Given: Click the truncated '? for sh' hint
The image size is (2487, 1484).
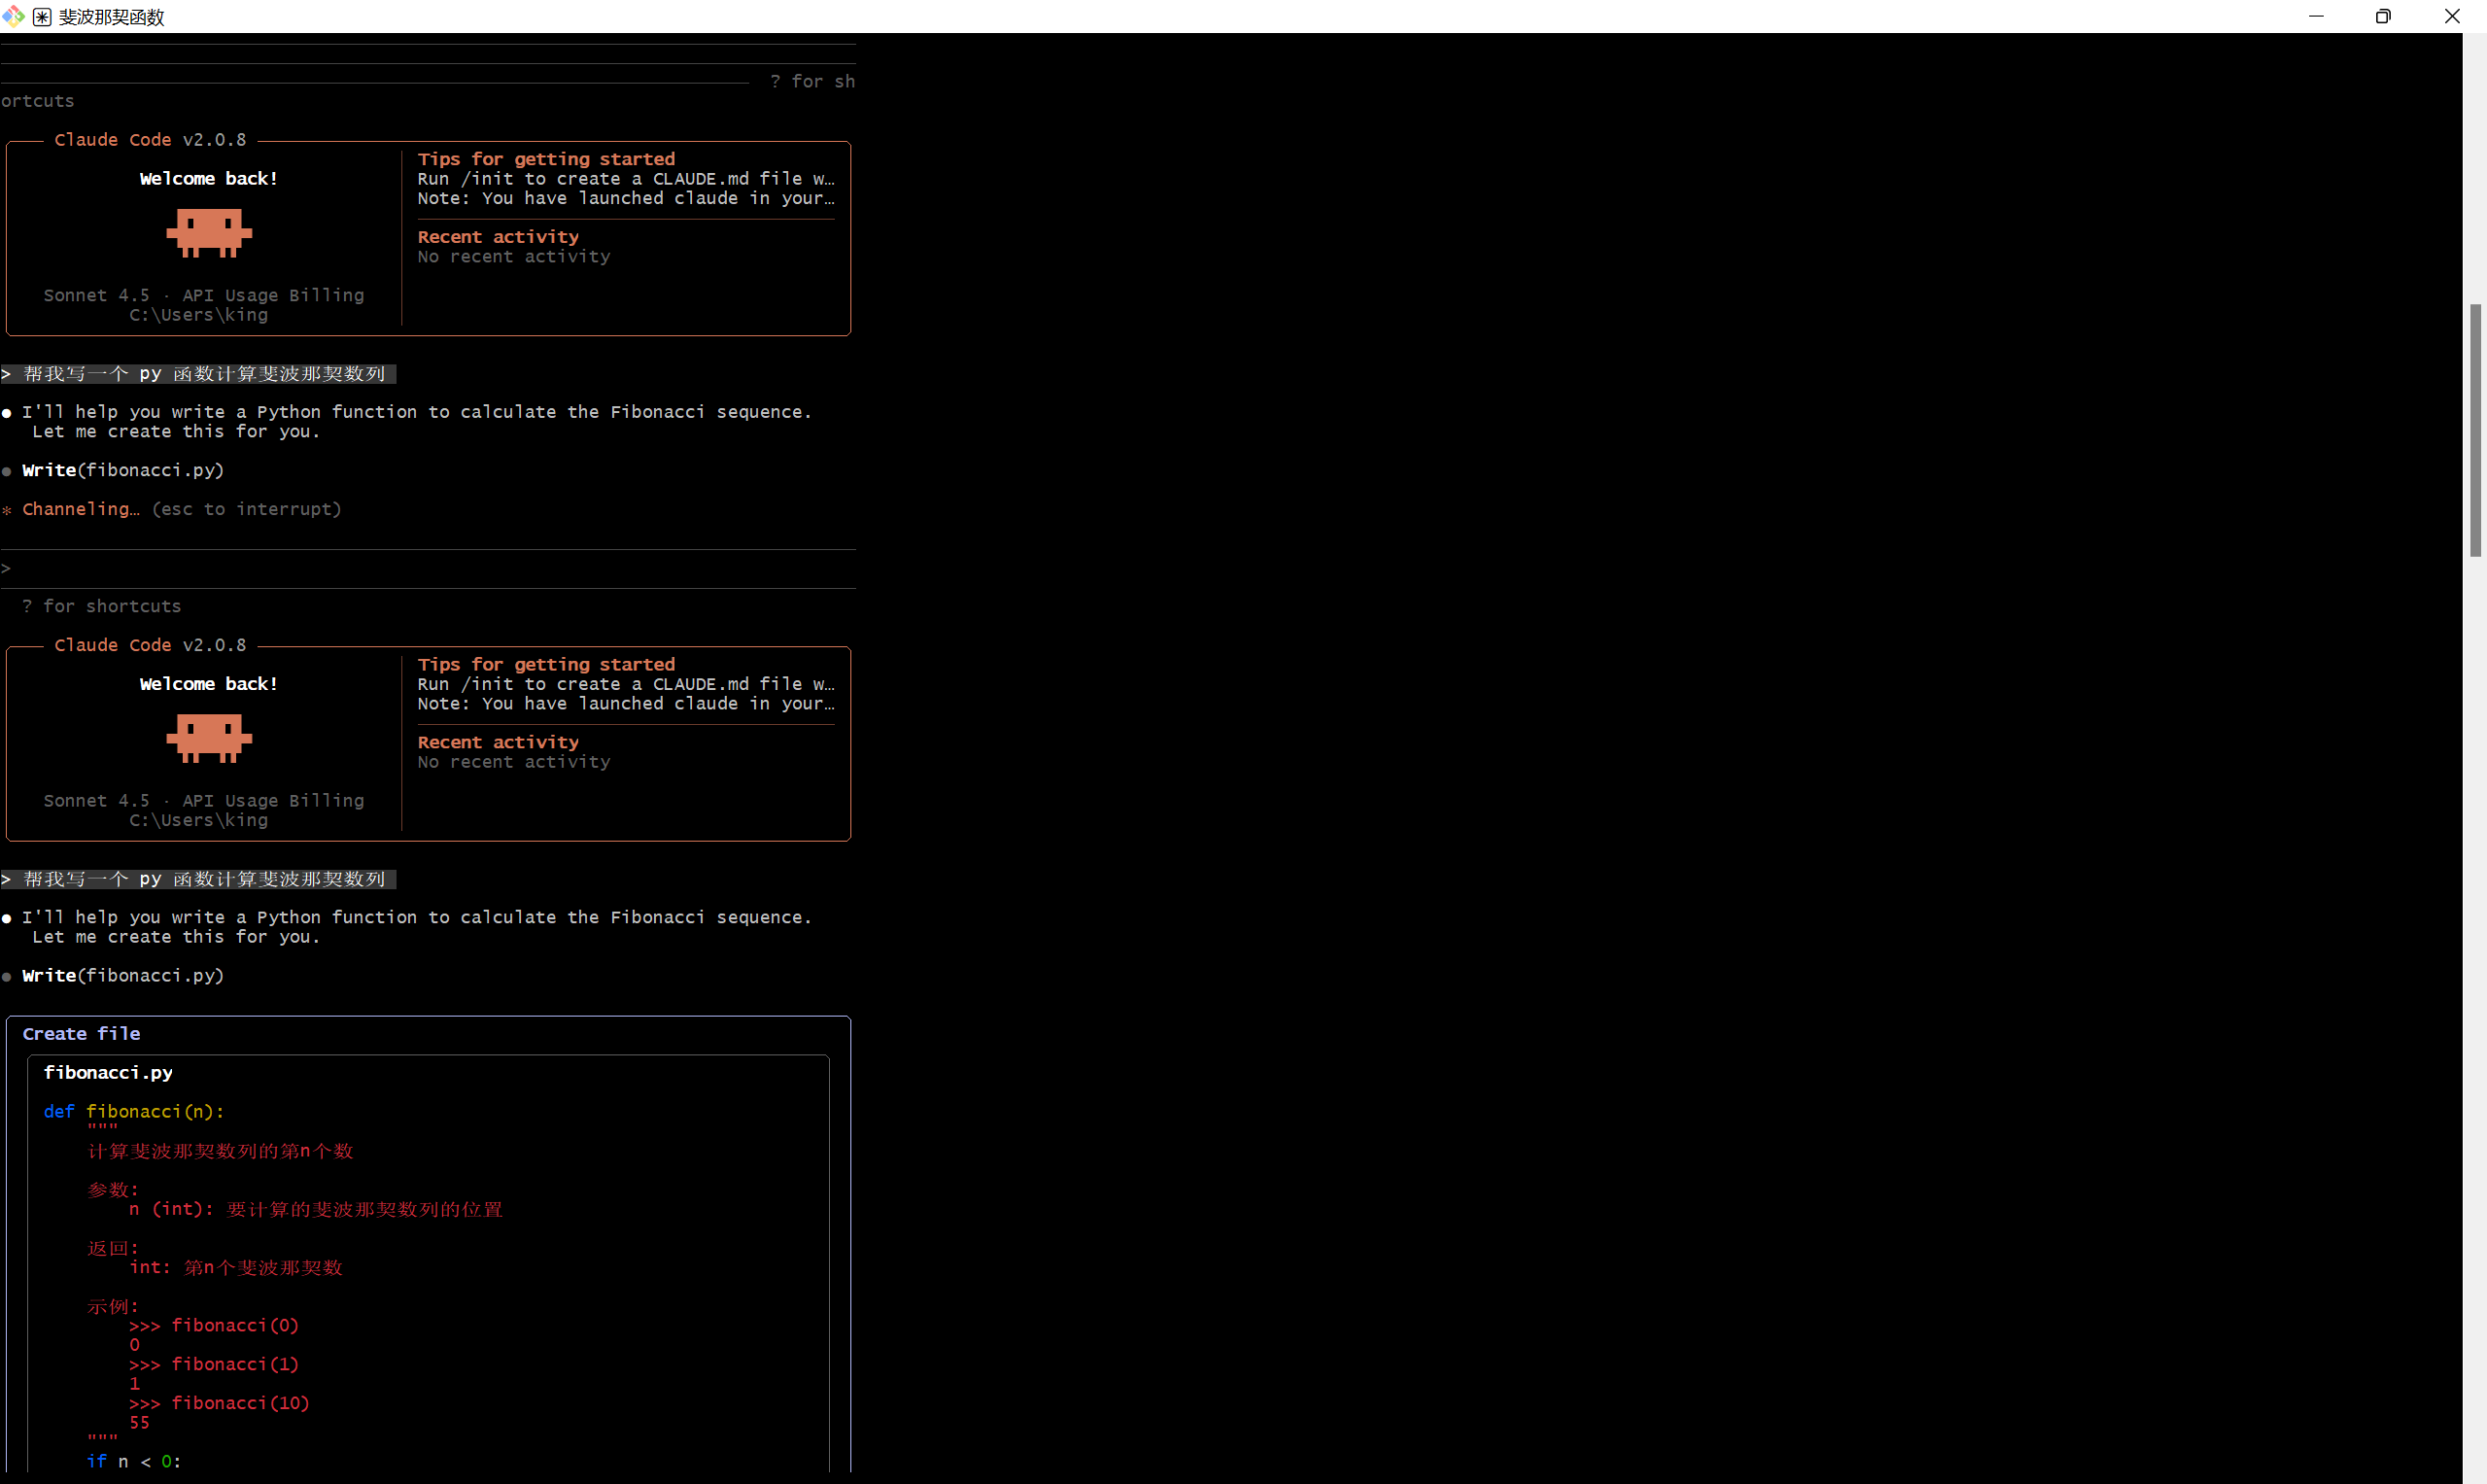Looking at the screenshot, I should coord(812,81).
